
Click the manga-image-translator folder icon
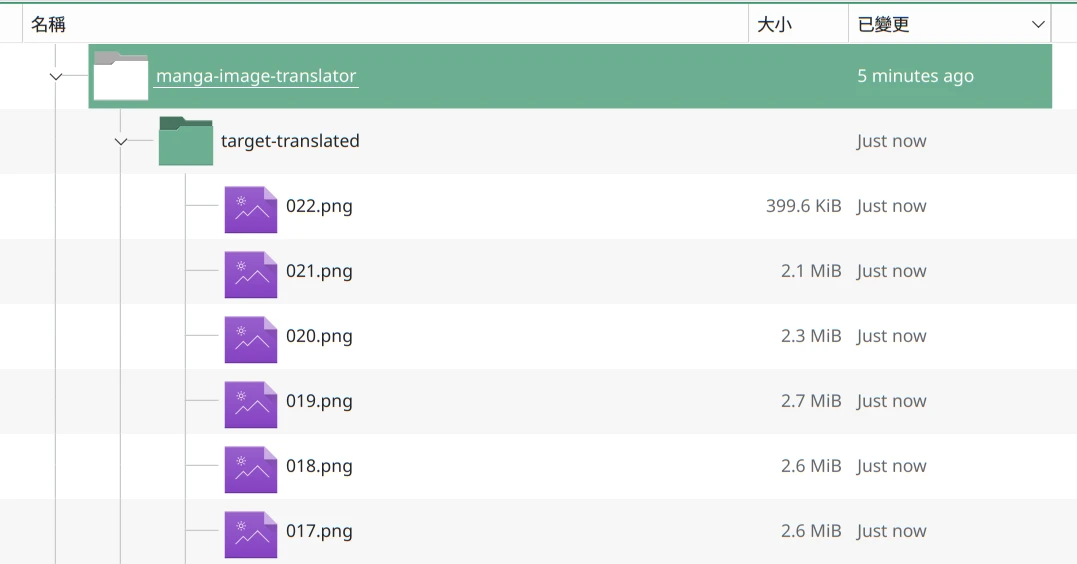point(121,77)
